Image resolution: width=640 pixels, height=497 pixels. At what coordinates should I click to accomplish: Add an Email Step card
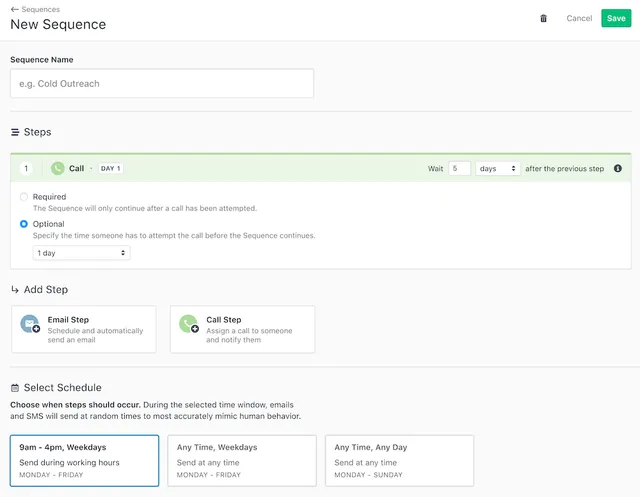[x=84, y=329]
